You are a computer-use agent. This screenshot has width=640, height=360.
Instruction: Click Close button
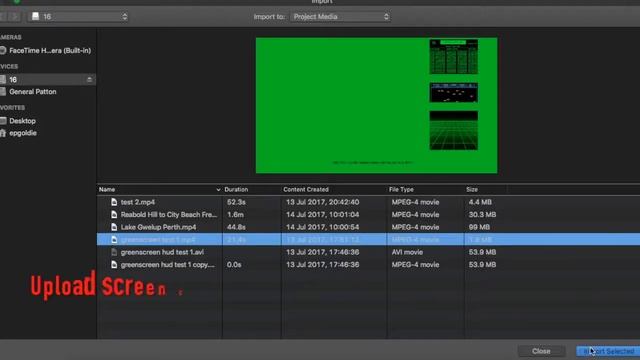point(541,351)
